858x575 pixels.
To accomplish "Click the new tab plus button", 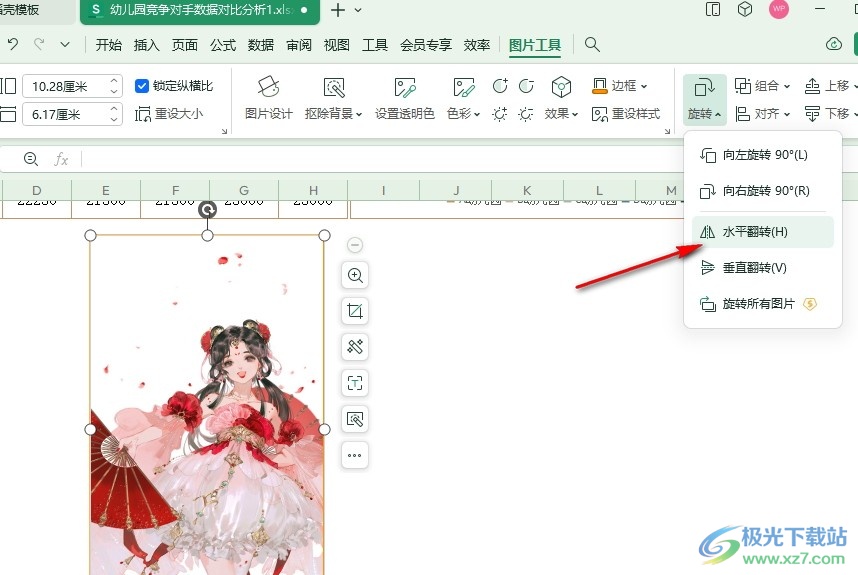I will click(338, 10).
